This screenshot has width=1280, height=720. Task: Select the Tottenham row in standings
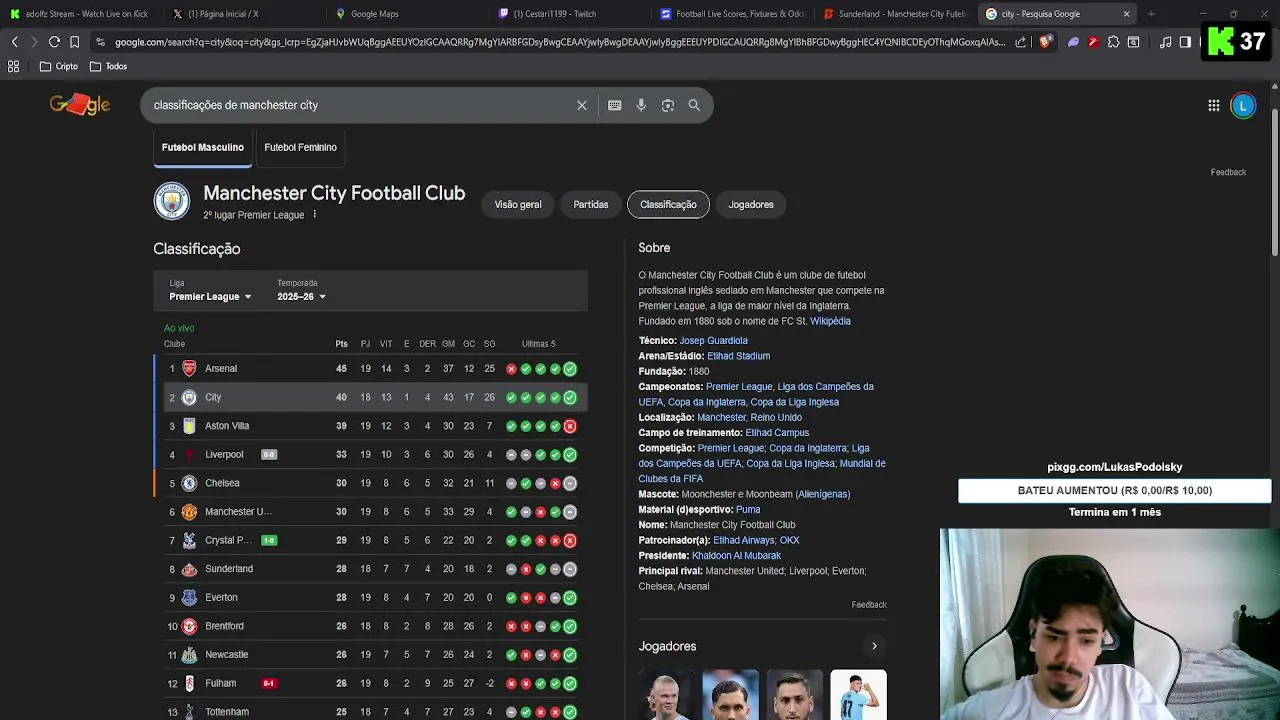(x=370, y=711)
